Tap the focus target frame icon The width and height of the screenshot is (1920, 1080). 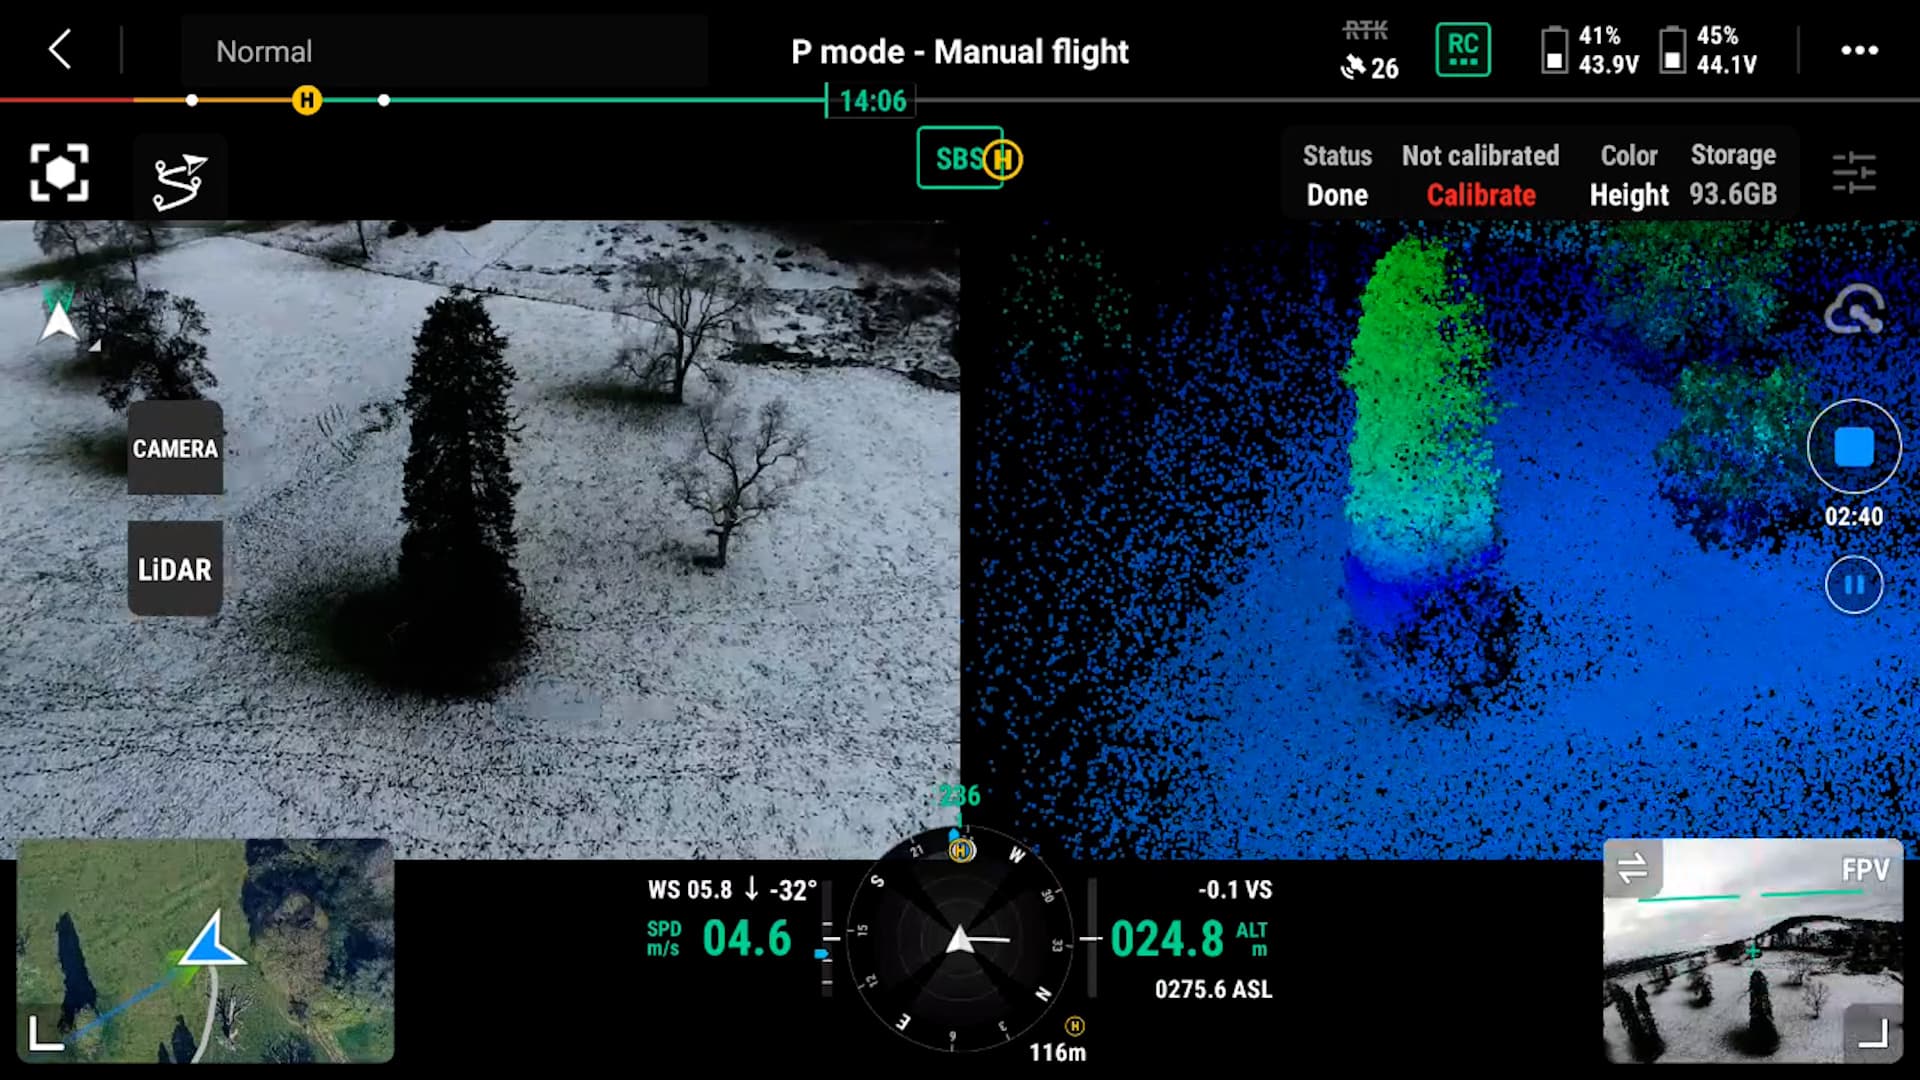[59, 173]
